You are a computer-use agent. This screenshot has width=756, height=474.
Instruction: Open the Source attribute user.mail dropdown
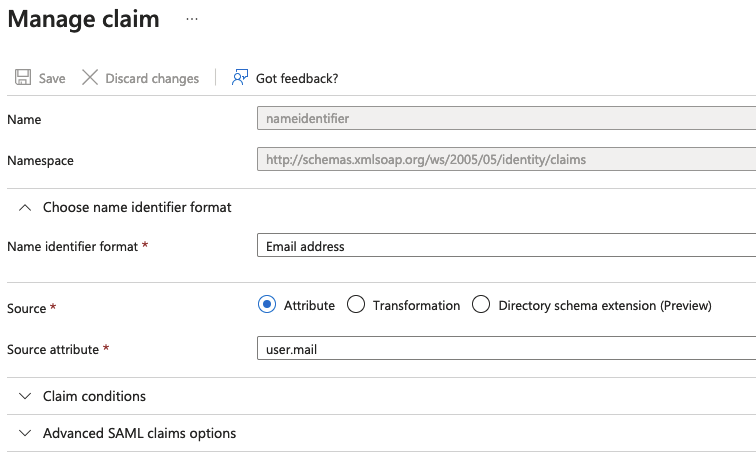[x=505, y=348]
